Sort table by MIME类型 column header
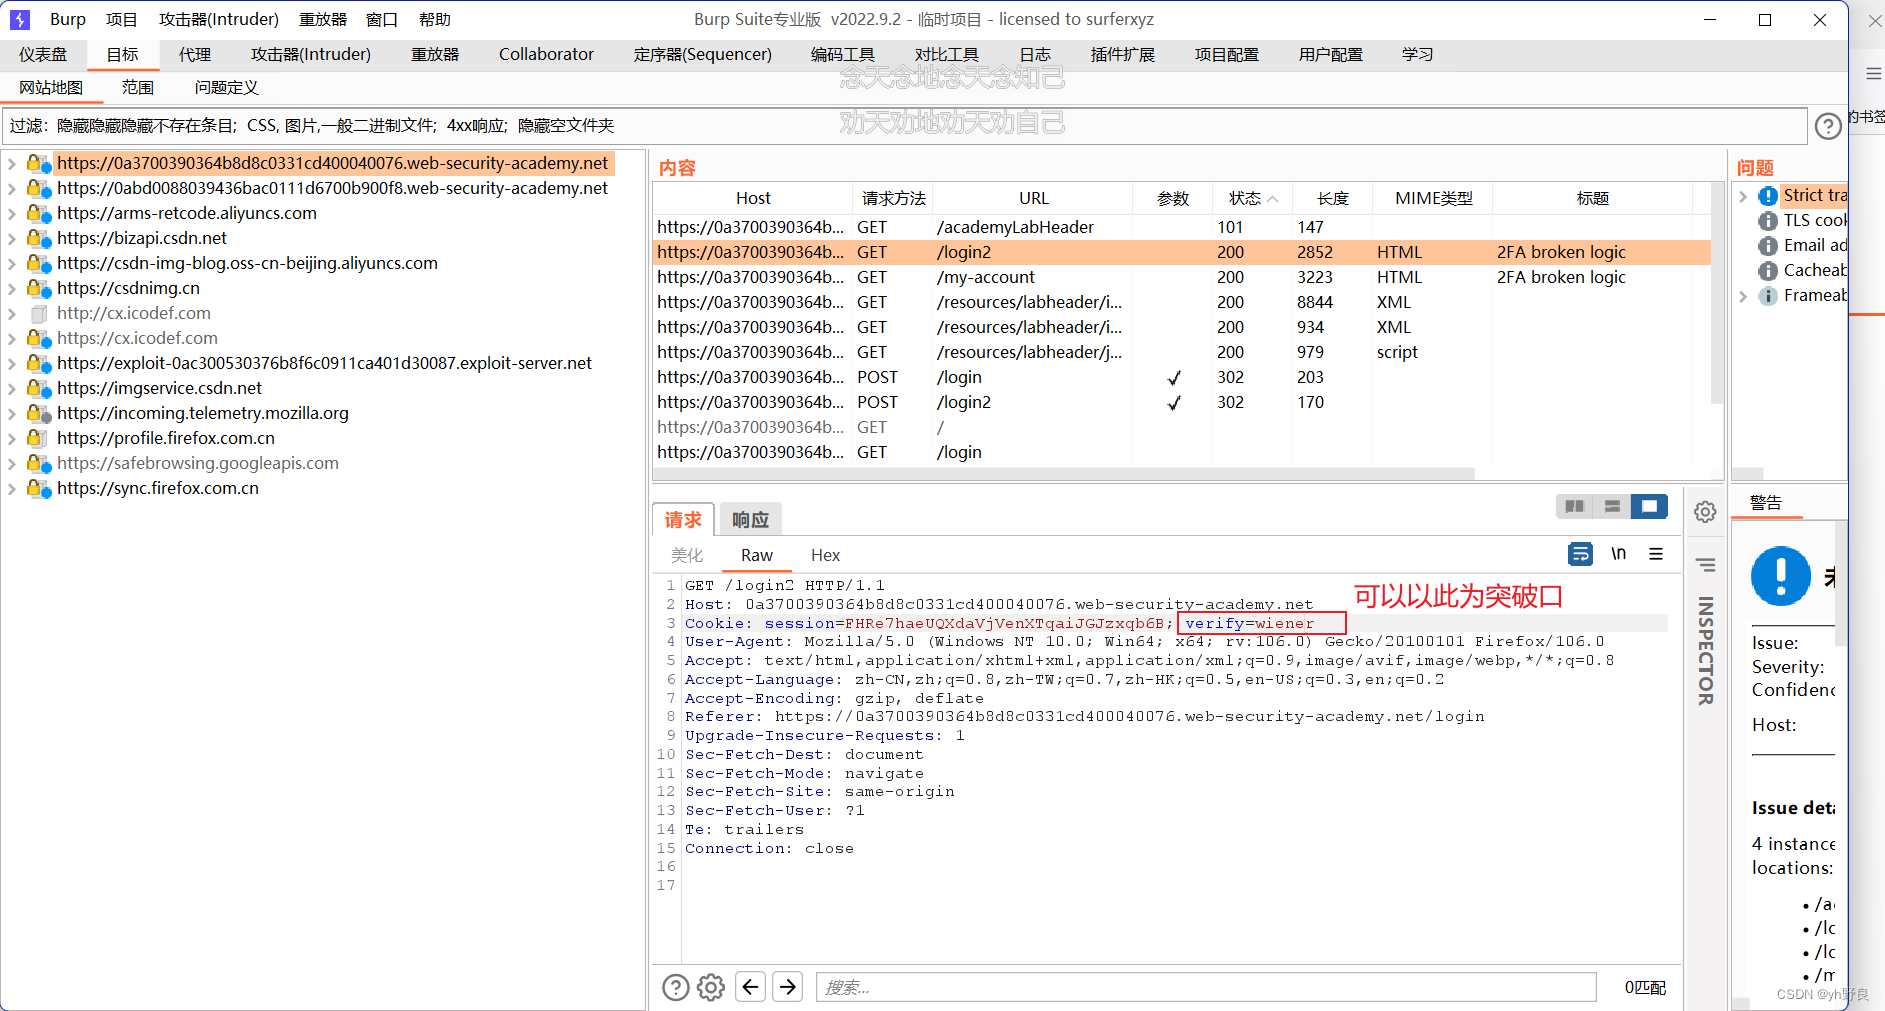 click(x=1433, y=198)
